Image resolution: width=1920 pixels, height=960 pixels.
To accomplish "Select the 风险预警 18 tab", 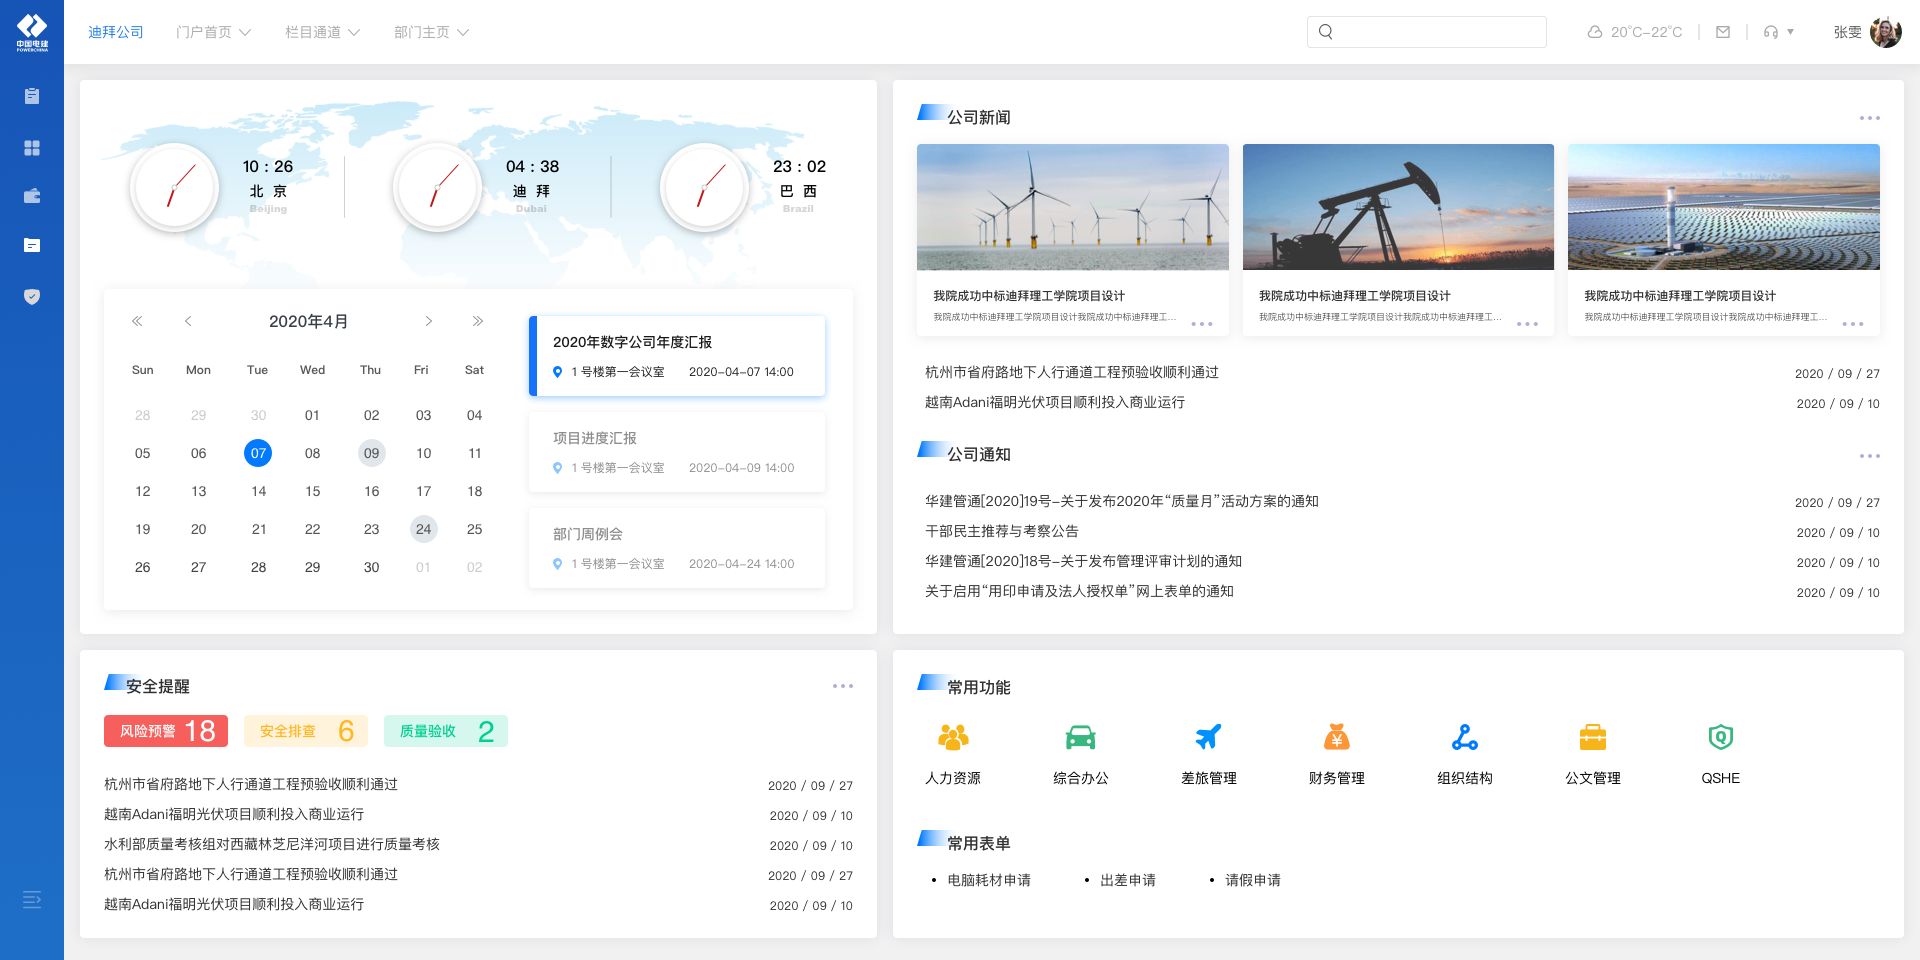I will point(166,731).
